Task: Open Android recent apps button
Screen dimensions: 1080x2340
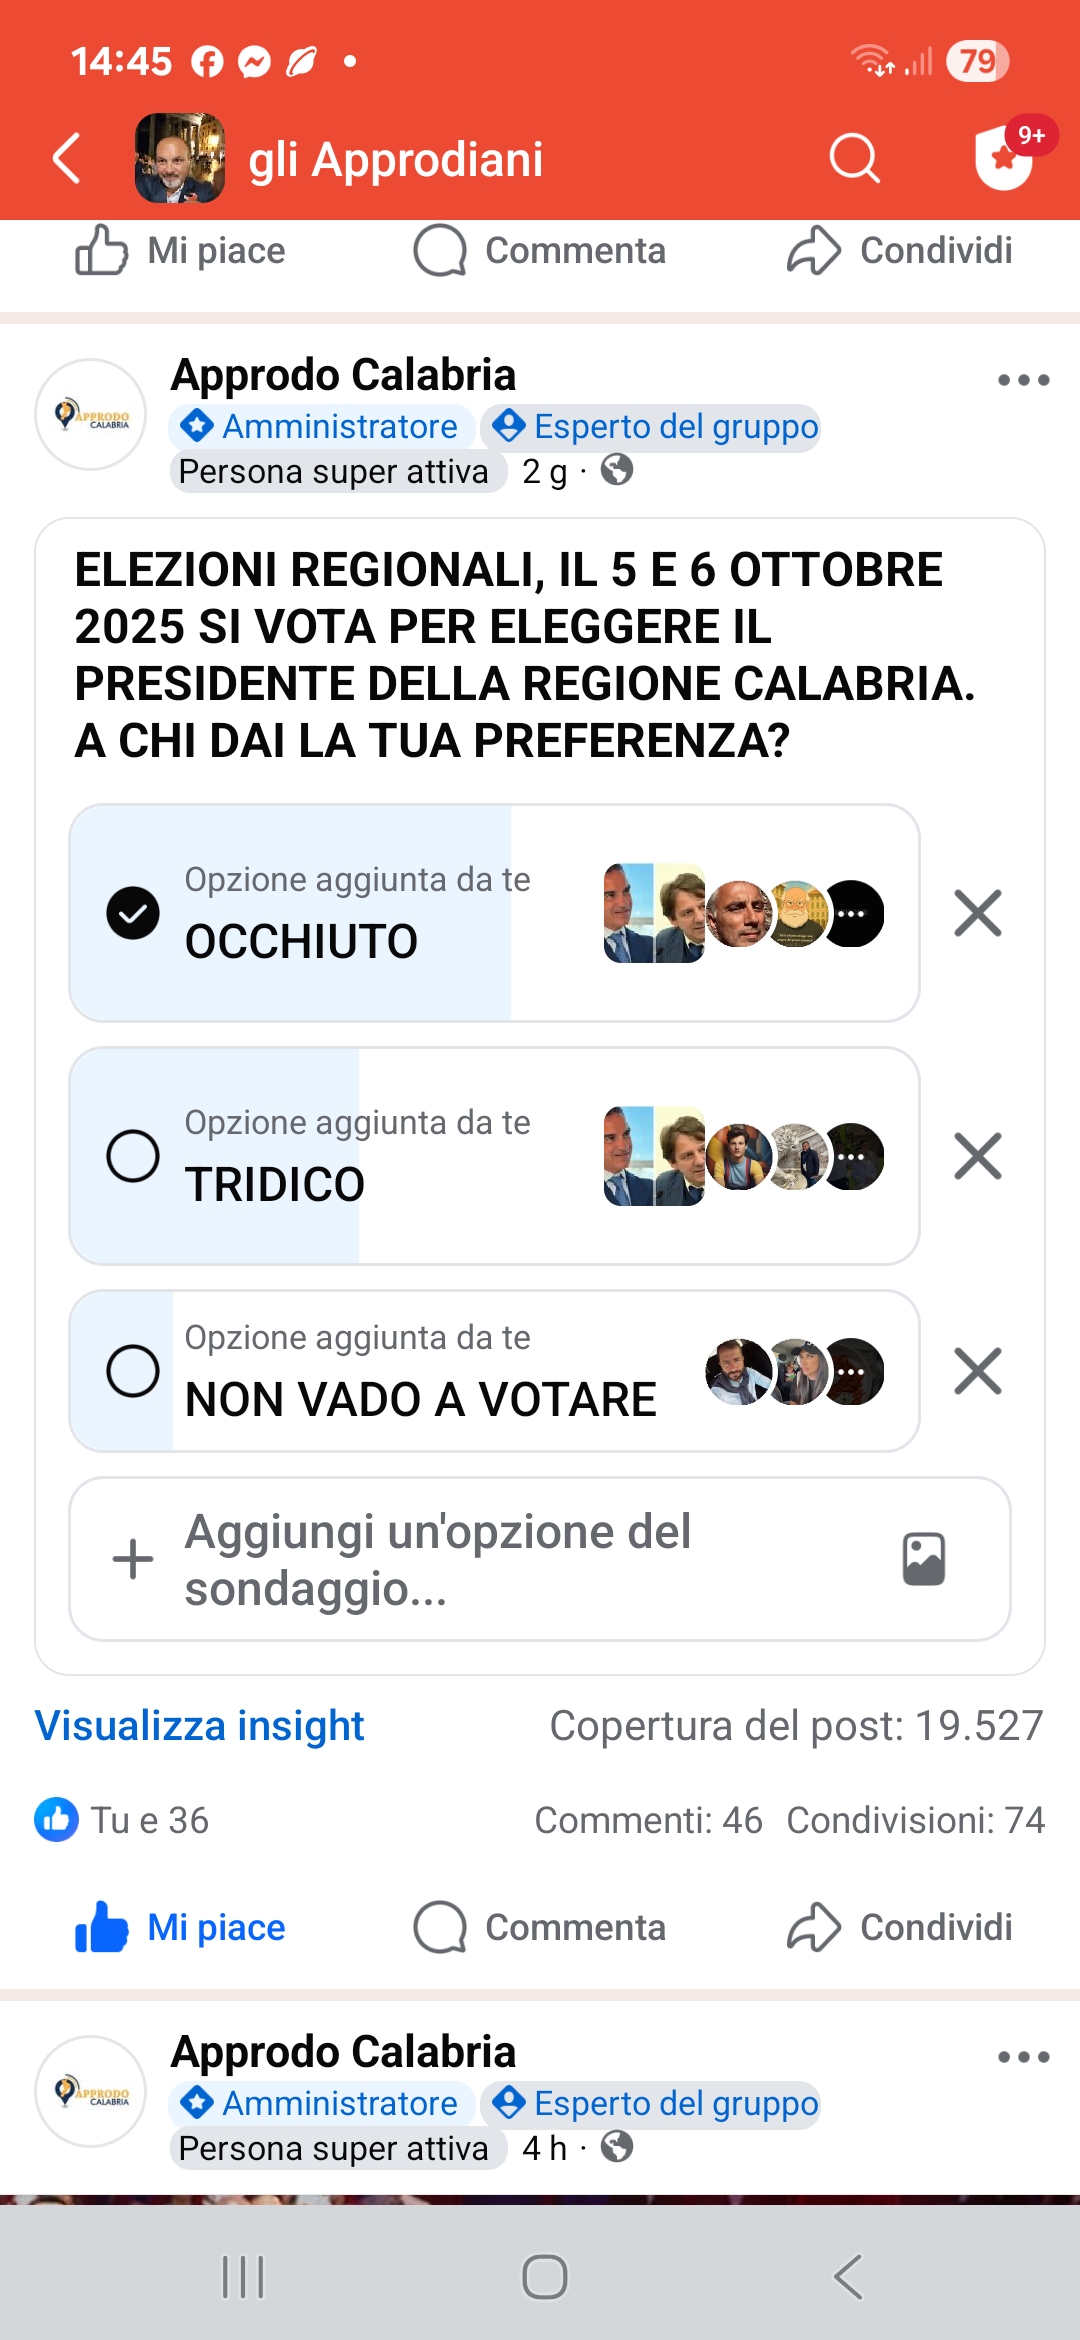Action: (x=243, y=2277)
